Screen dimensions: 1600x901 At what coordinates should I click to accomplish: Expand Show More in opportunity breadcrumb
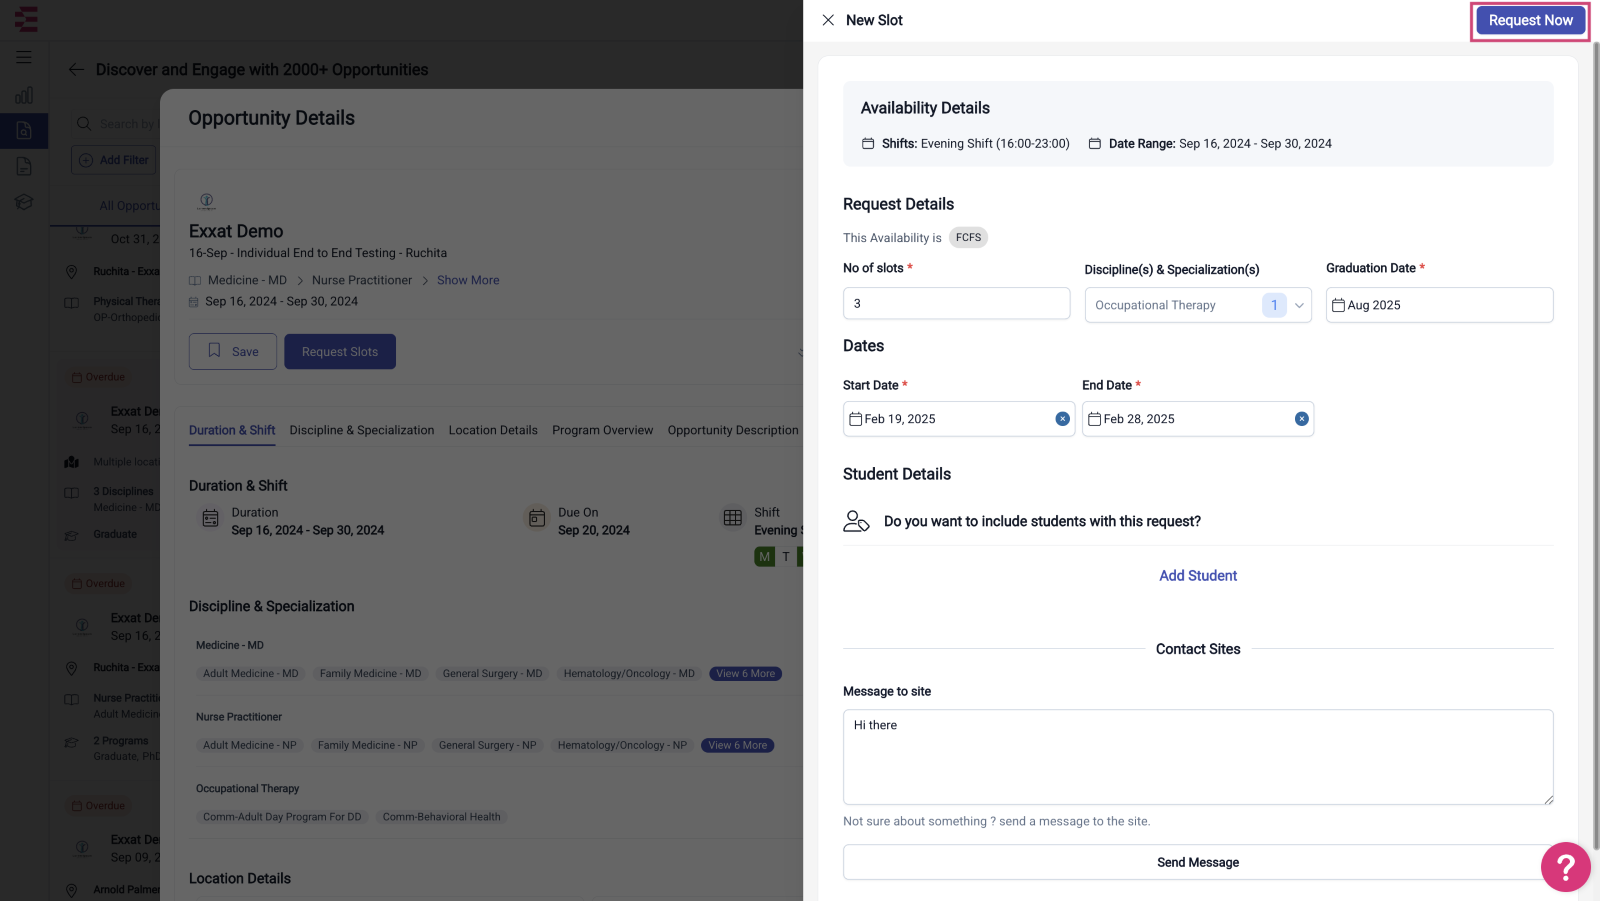coord(468,280)
